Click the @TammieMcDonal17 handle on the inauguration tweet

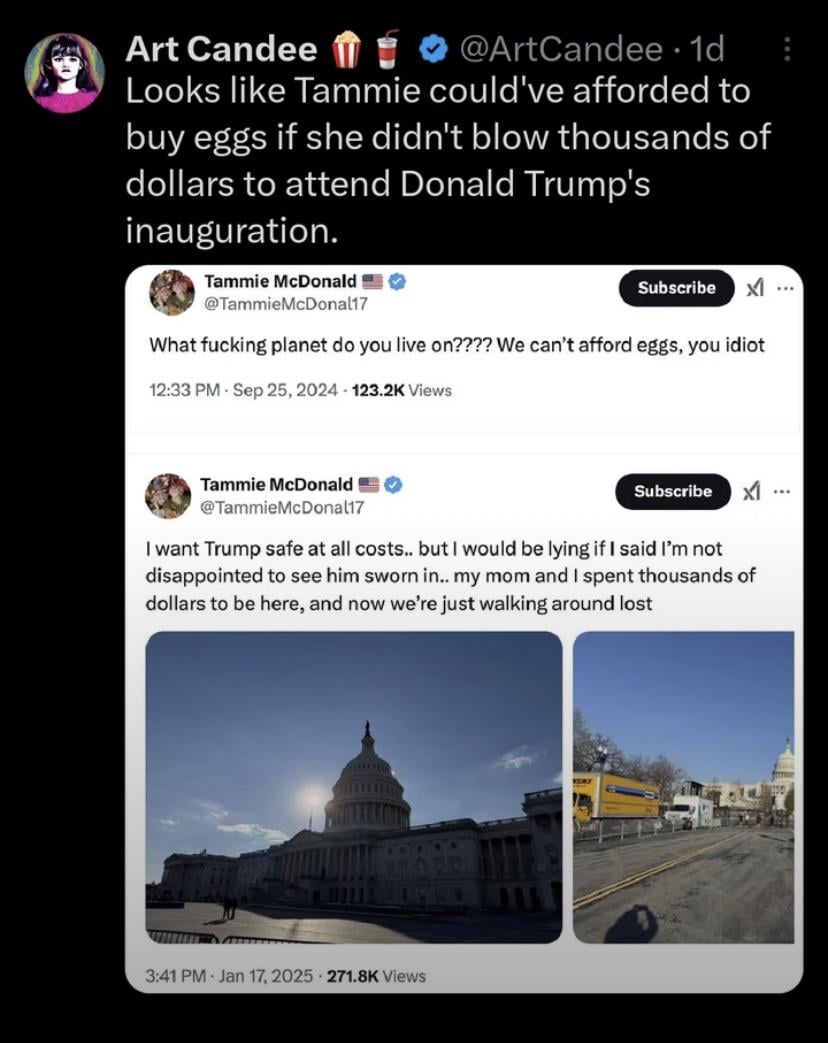pyautogui.click(x=283, y=507)
